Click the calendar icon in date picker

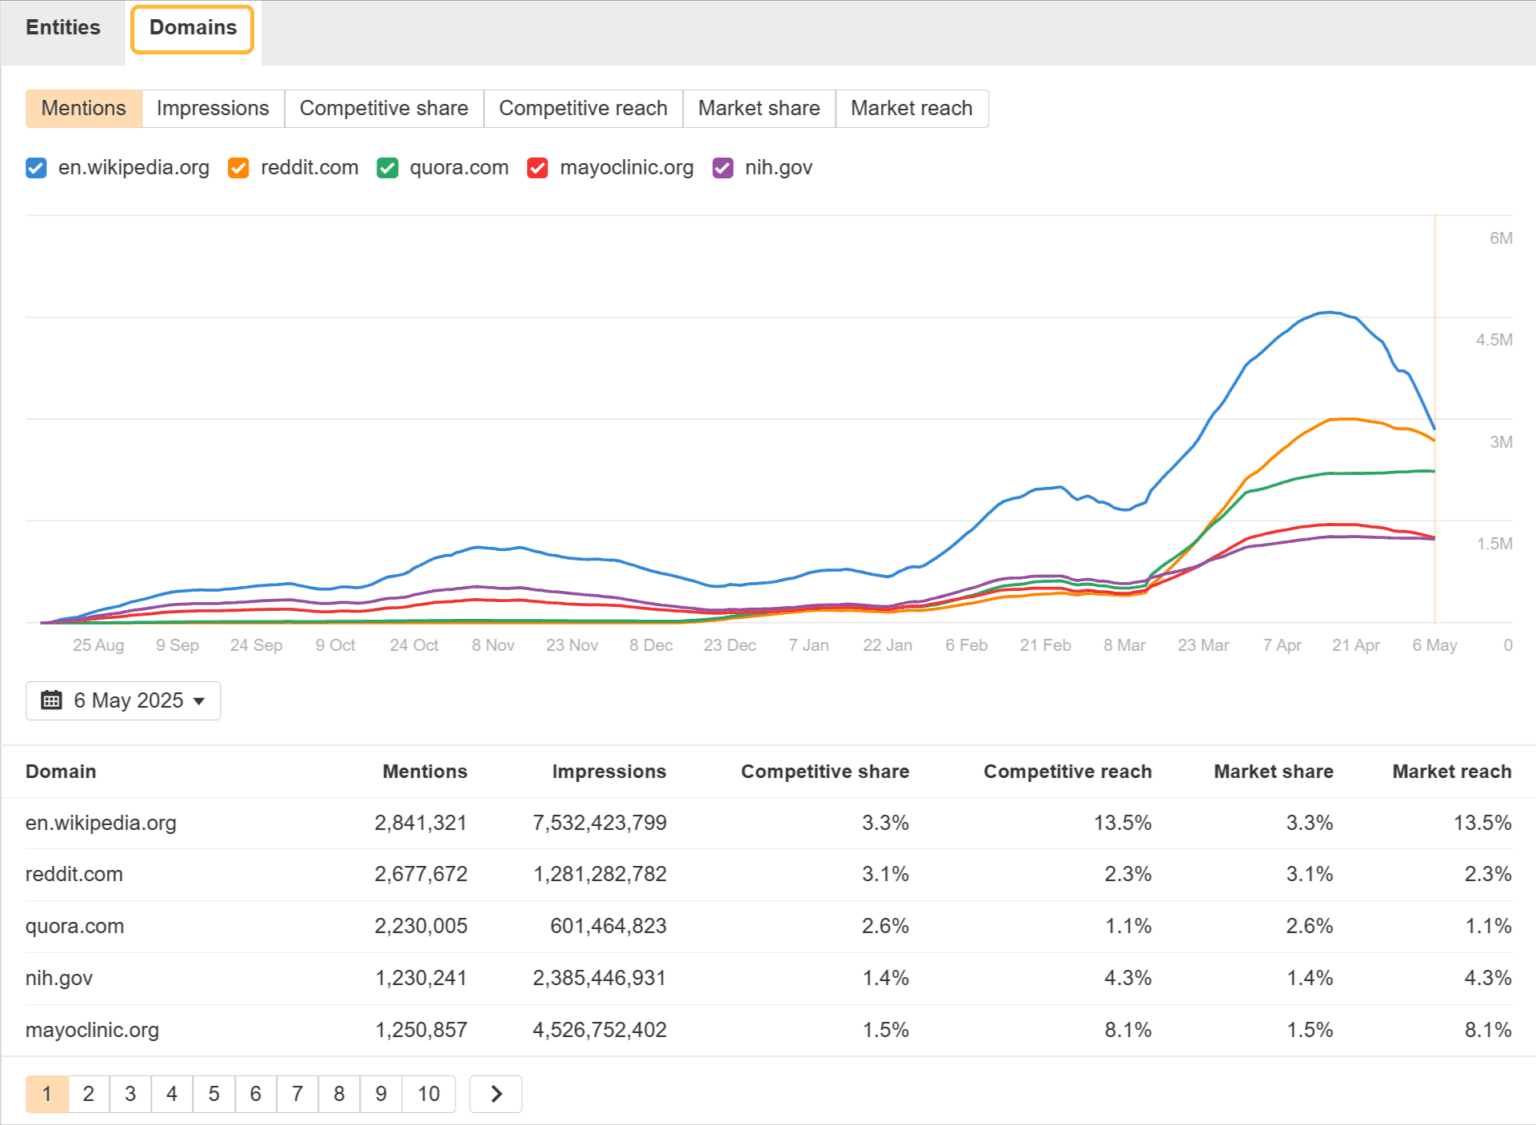(51, 701)
